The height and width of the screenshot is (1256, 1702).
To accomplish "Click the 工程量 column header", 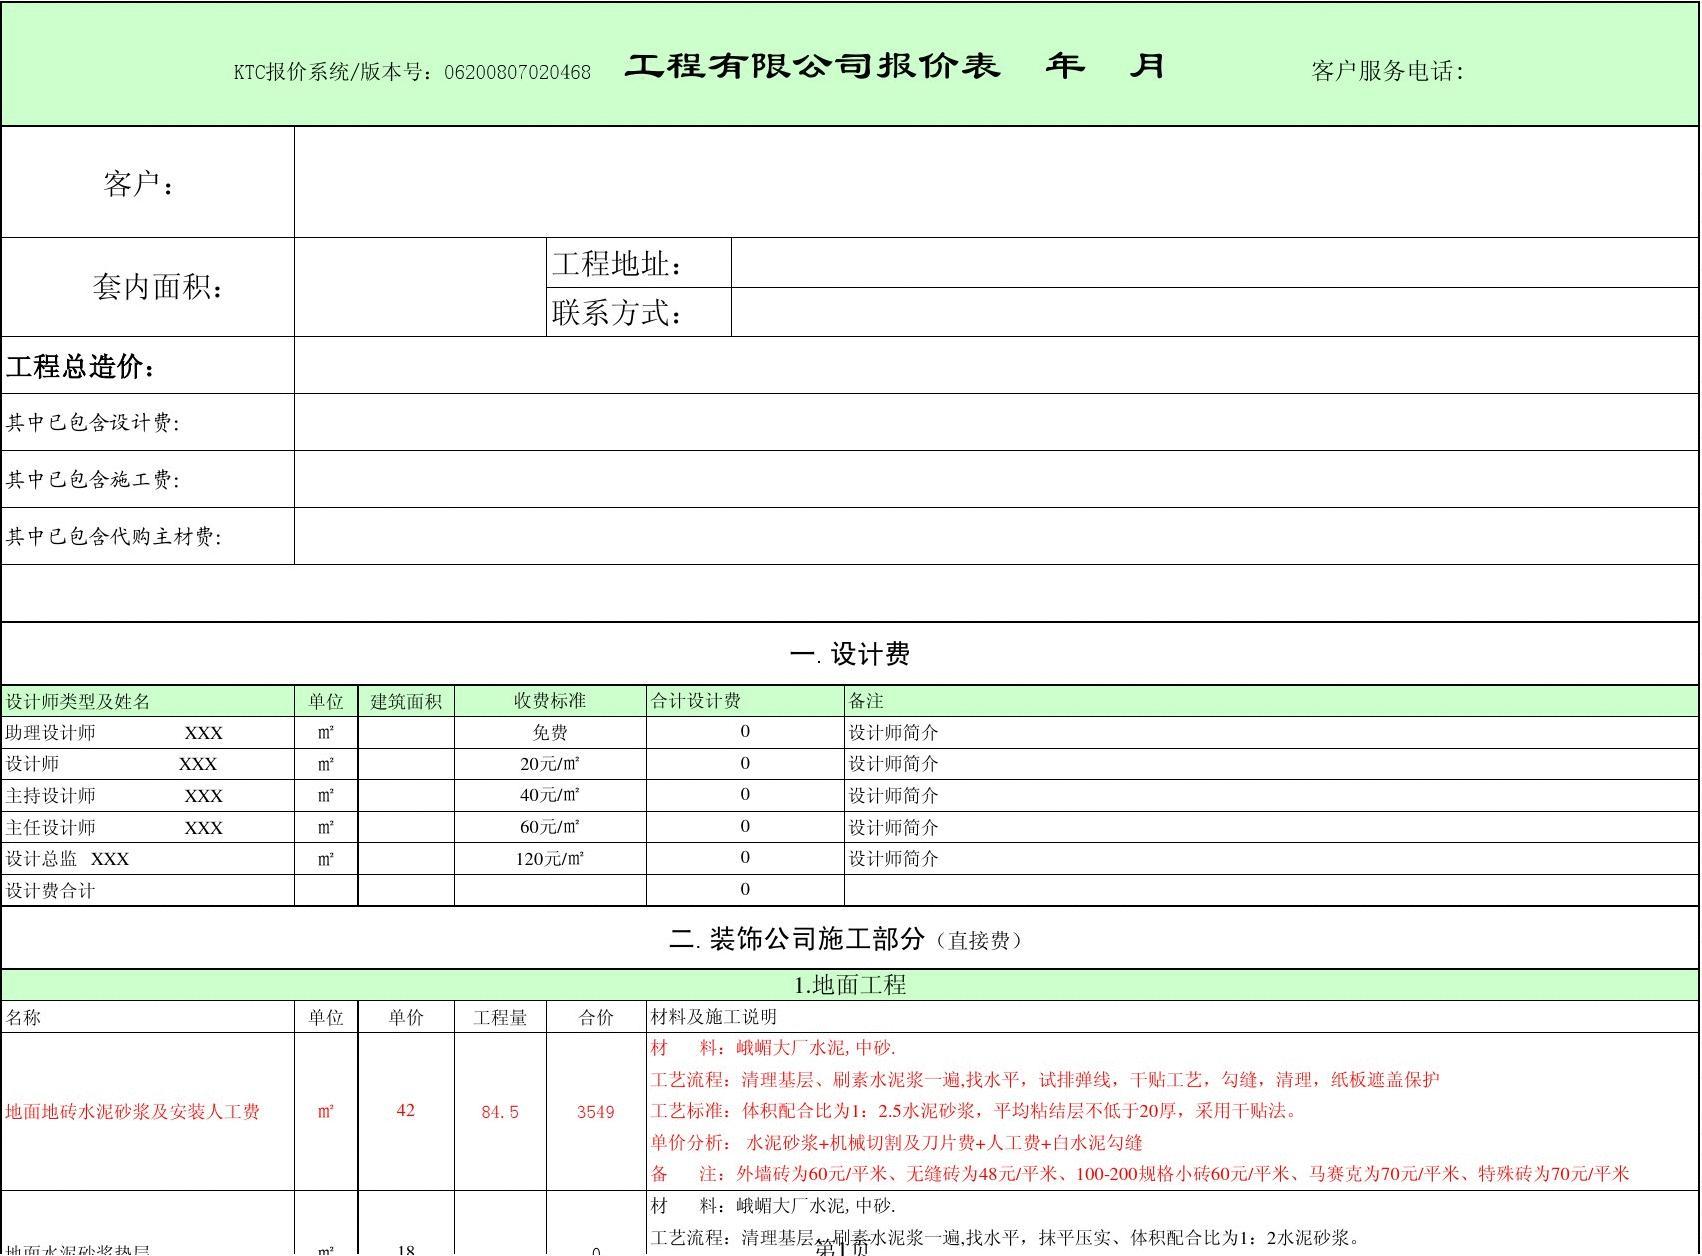I will [500, 1017].
